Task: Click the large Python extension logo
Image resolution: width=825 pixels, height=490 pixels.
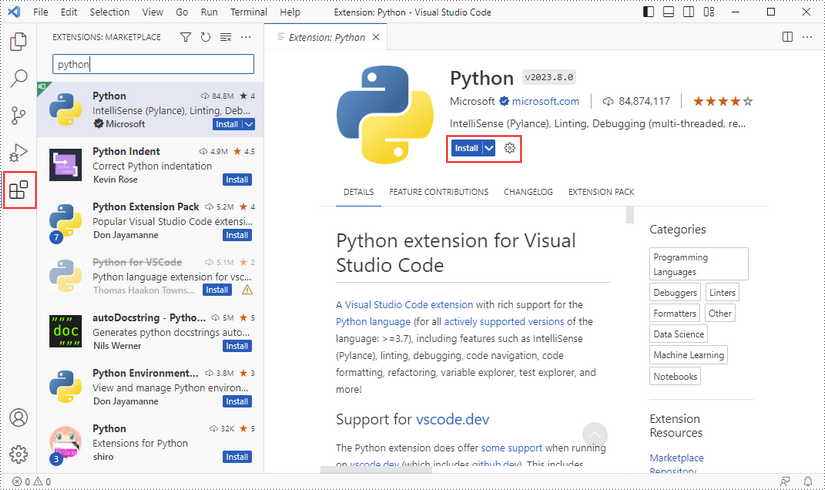Action: pyautogui.click(x=385, y=115)
